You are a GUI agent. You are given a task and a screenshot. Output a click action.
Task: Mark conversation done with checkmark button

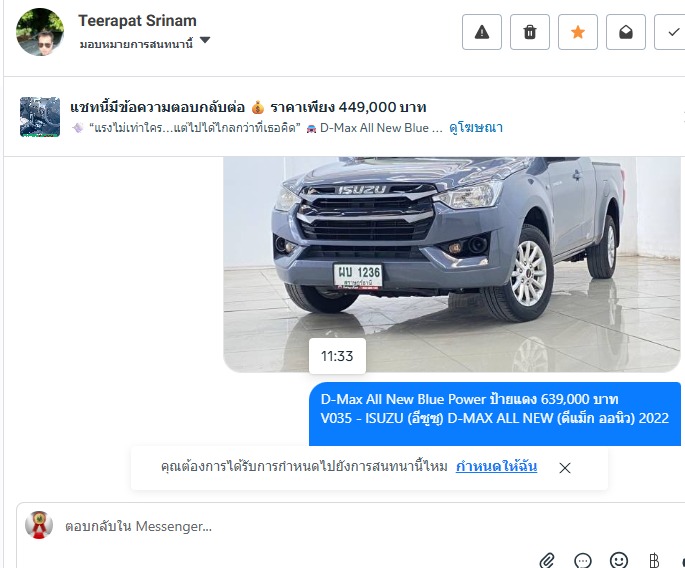point(671,32)
